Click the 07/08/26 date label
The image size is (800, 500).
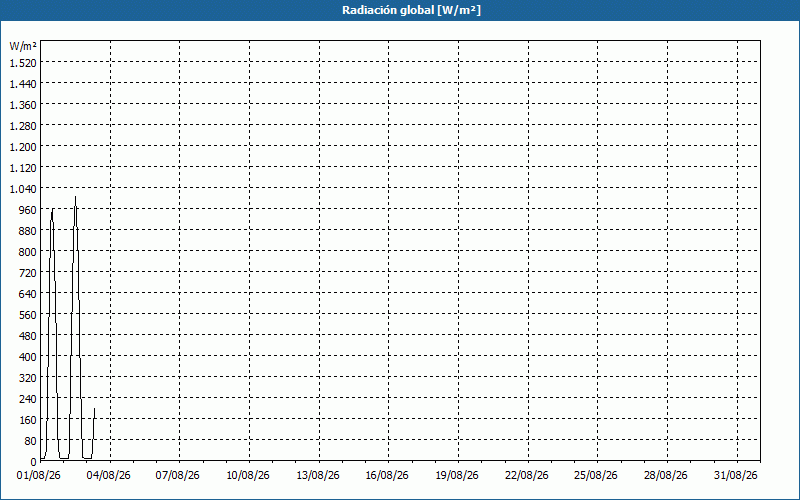[x=178, y=476]
